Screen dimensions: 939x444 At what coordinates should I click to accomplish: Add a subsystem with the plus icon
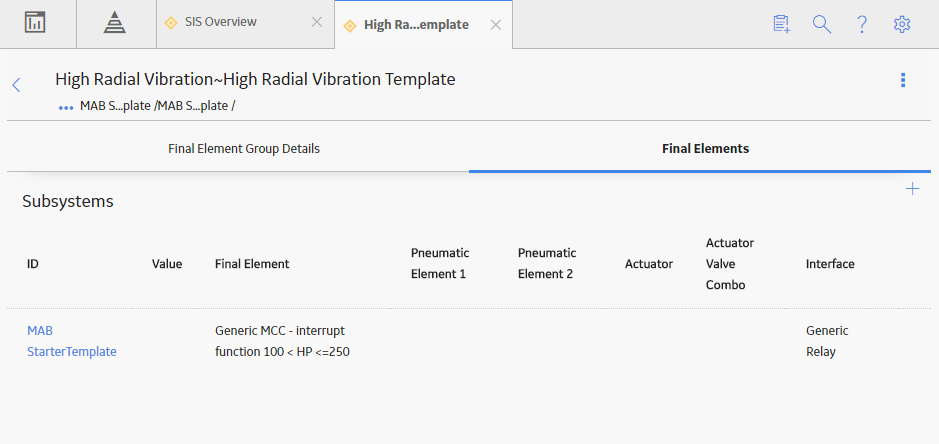912,189
